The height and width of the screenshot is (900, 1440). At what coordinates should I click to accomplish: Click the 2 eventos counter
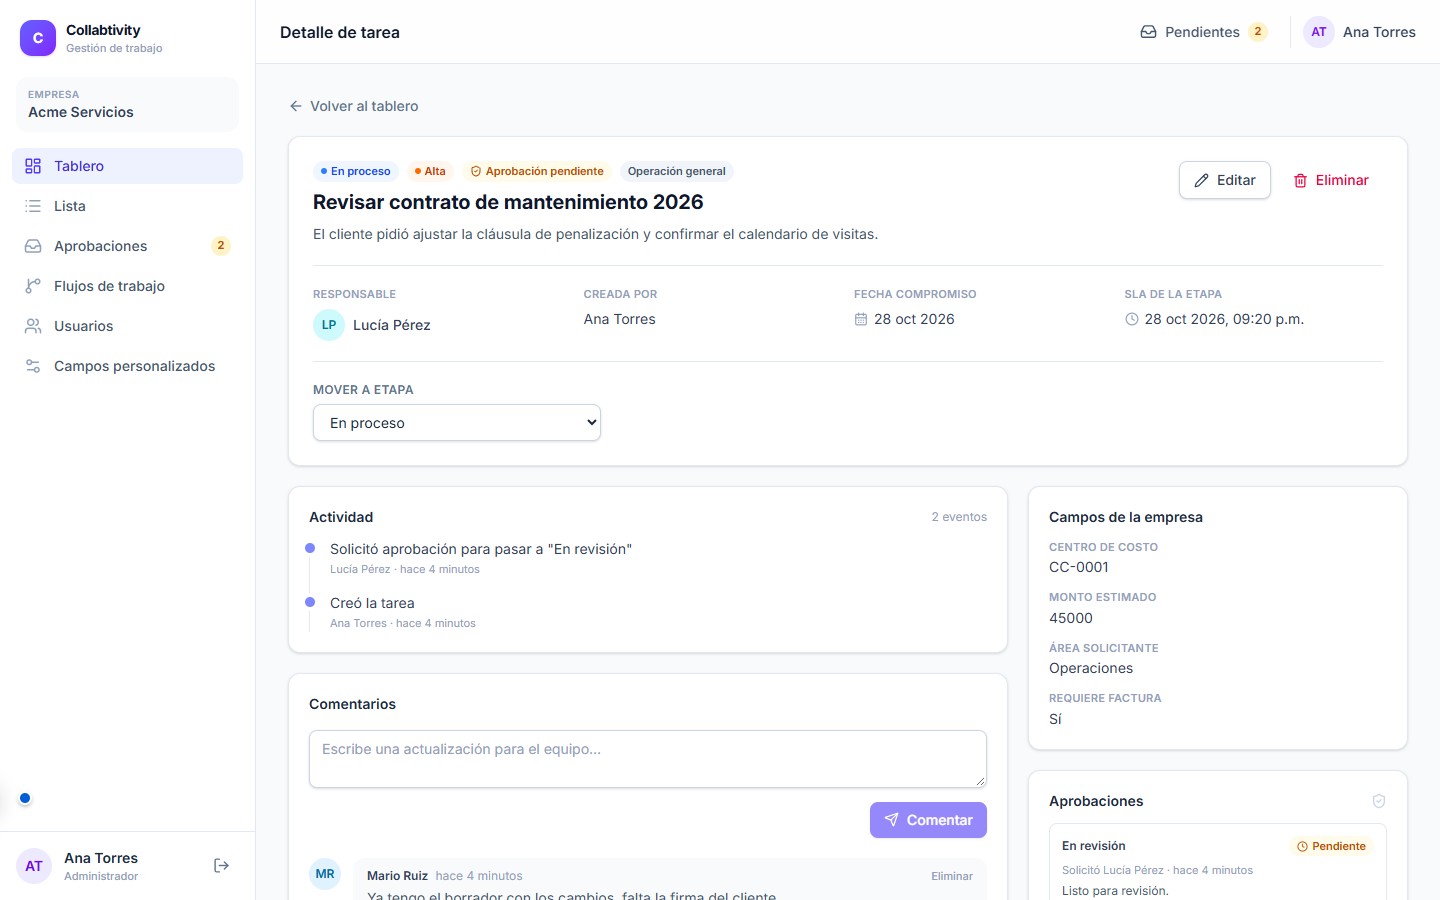click(x=959, y=517)
